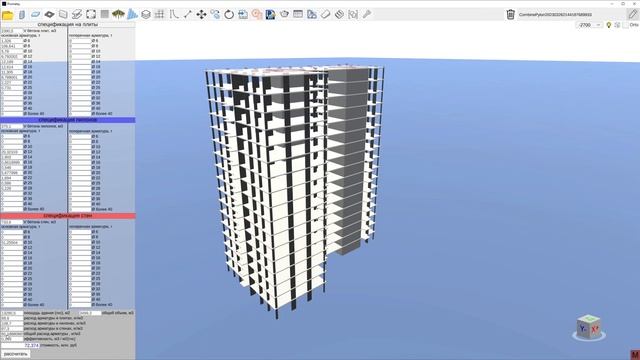Click the duplicate document icon
The width and height of the screenshot is (640, 360).
(x=312, y=15)
